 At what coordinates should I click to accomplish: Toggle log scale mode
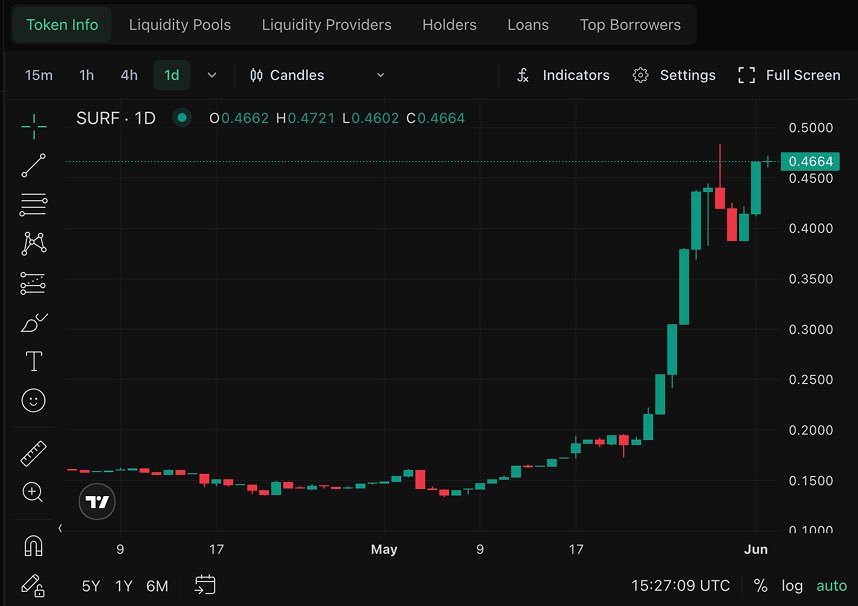tap(792, 586)
